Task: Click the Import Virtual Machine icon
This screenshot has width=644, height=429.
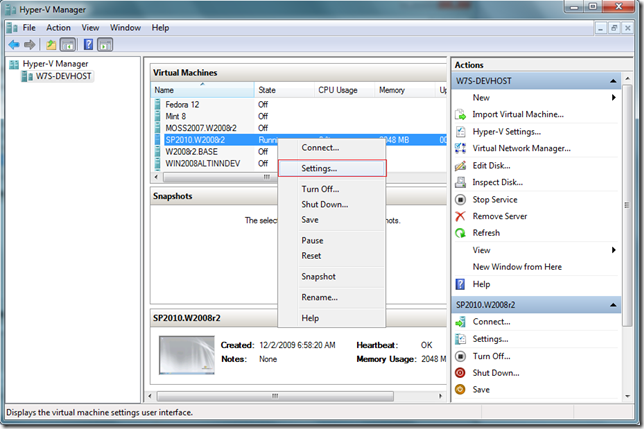Action: pos(460,115)
